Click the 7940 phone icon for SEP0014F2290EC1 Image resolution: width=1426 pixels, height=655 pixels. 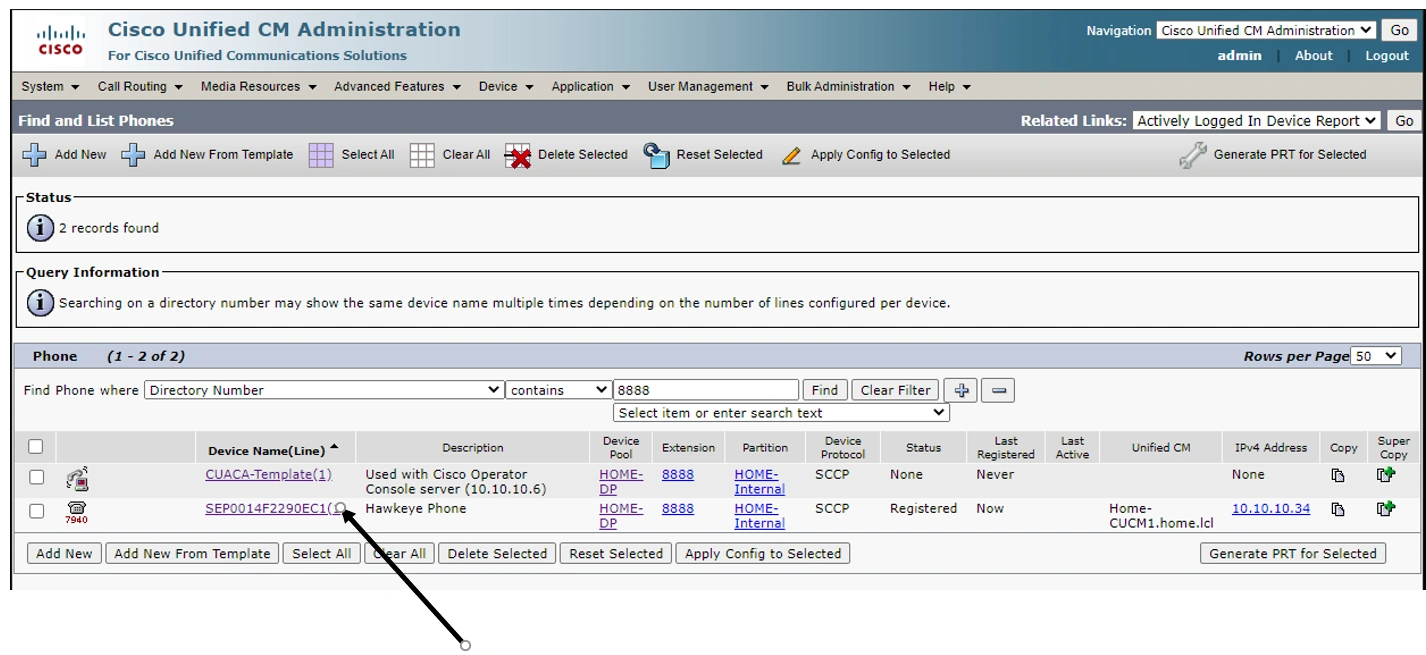(x=76, y=513)
